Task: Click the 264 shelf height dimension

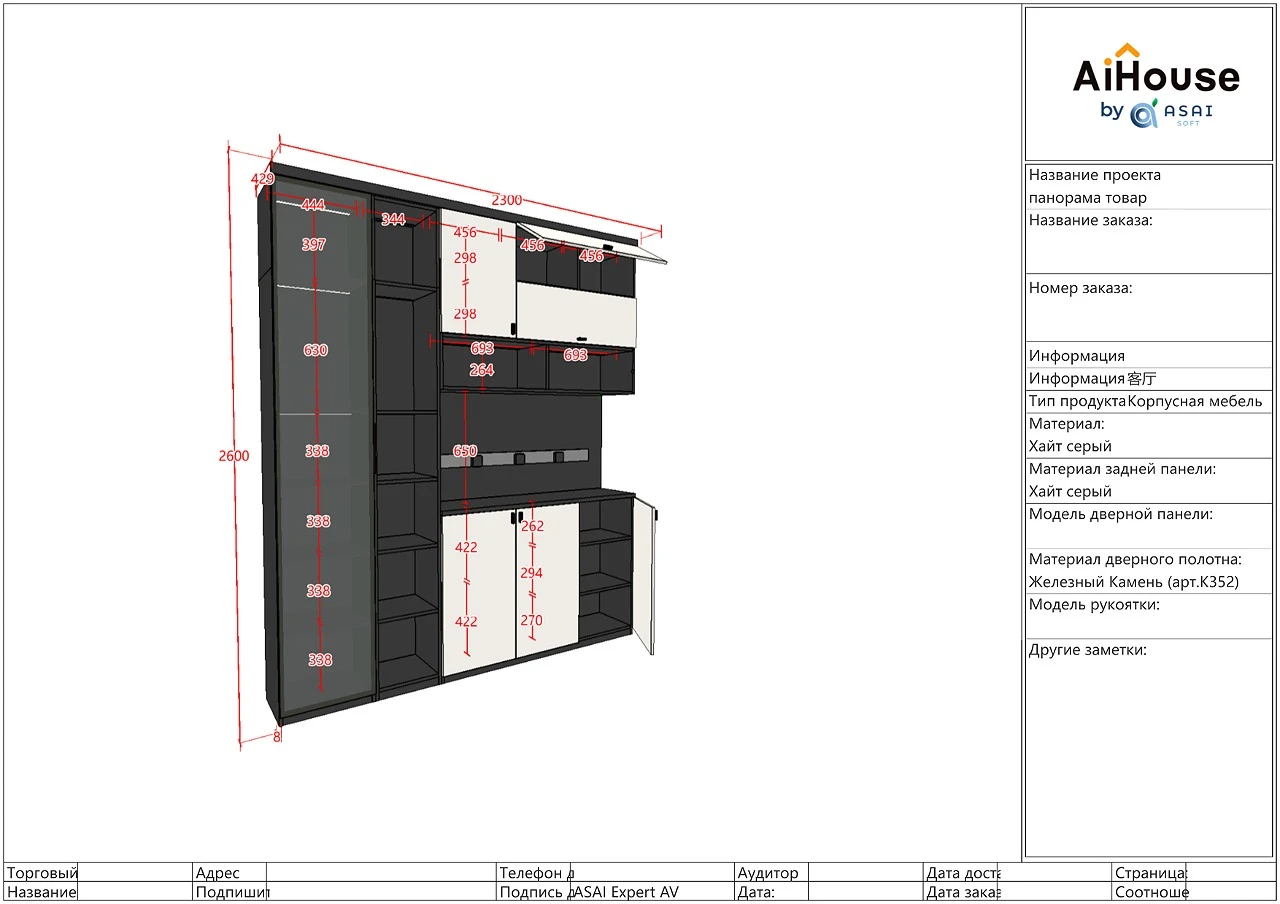Action: click(x=481, y=370)
